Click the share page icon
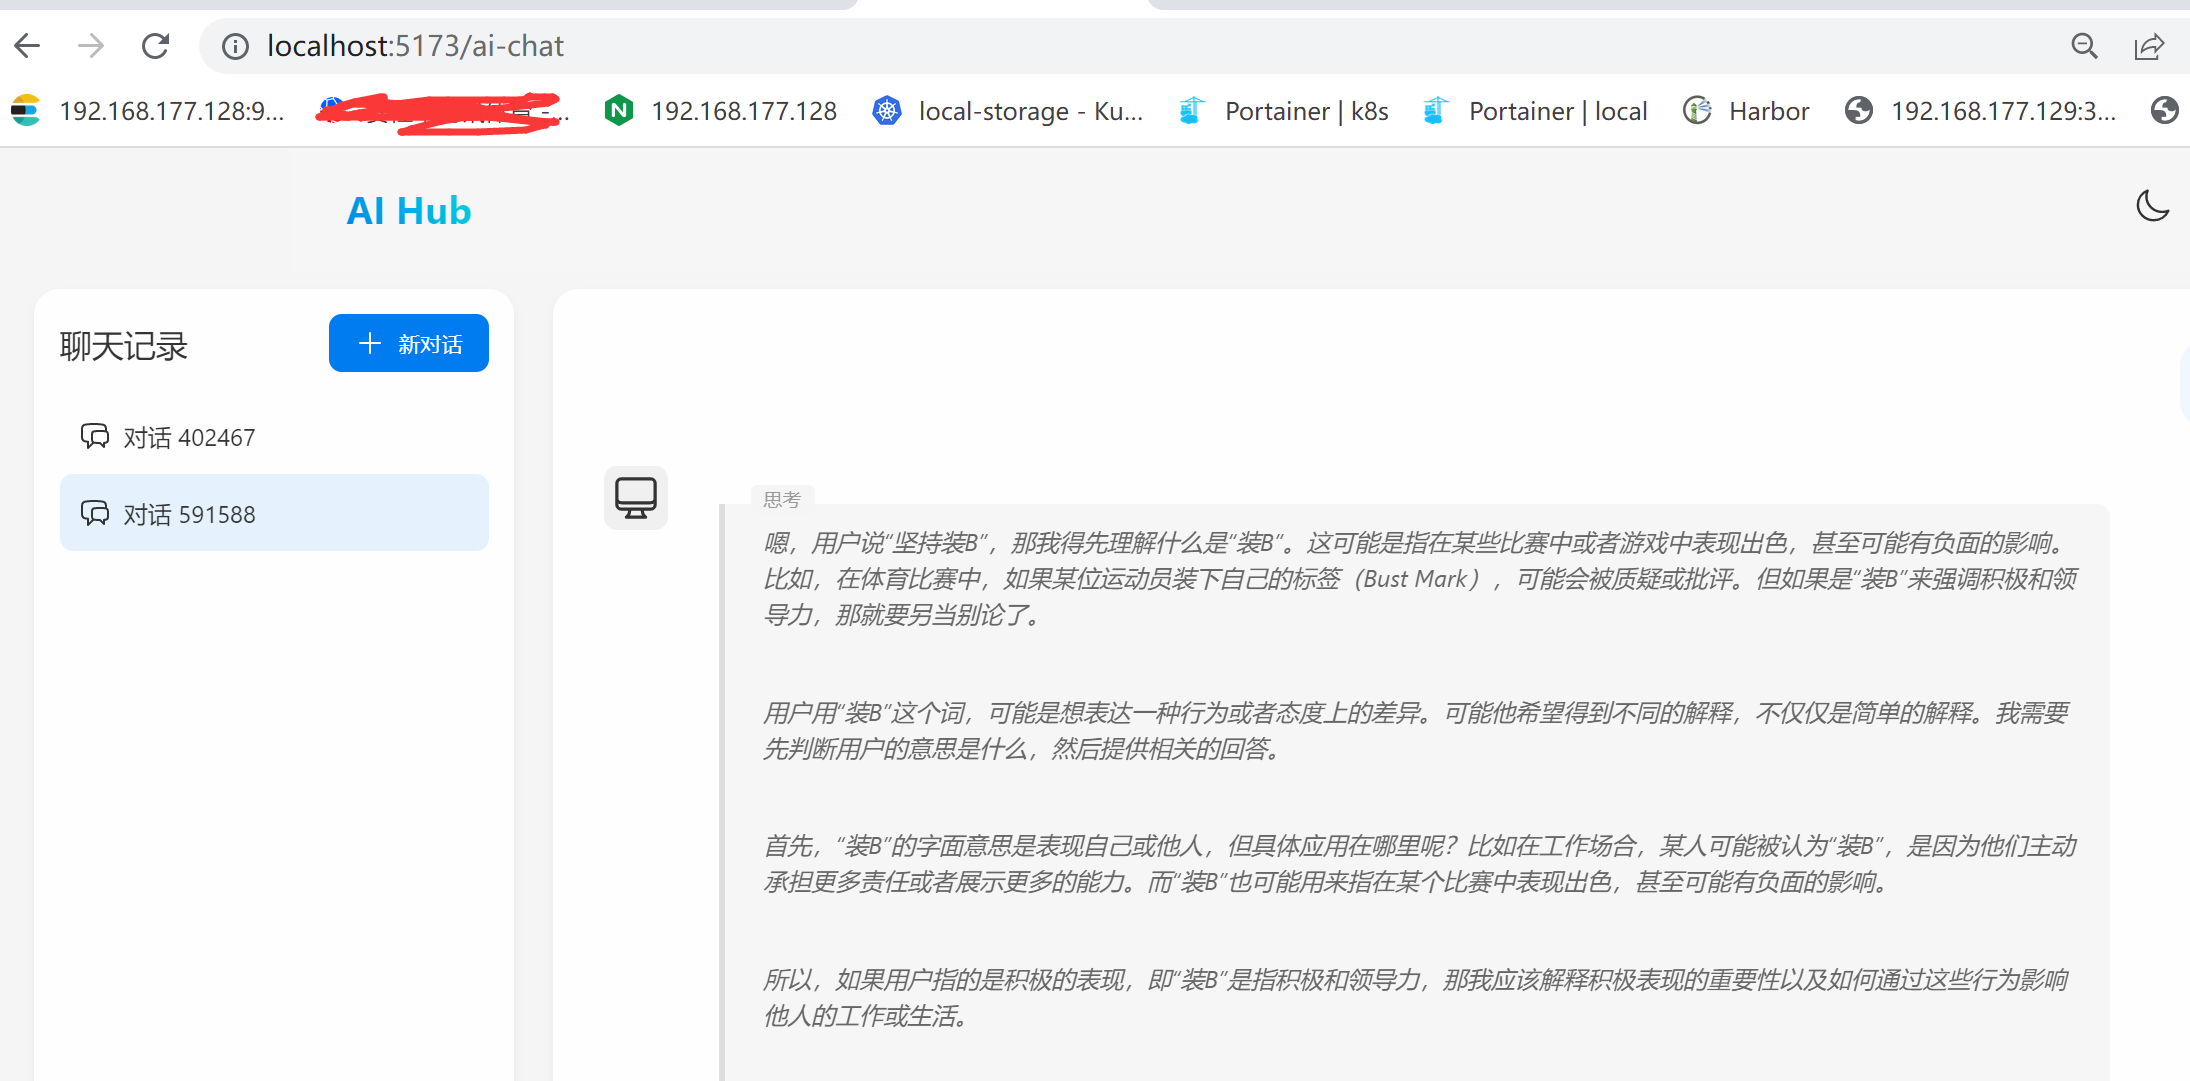Image resolution: width=2190 pixels, height=1081 pixels. coord(2148,46)
